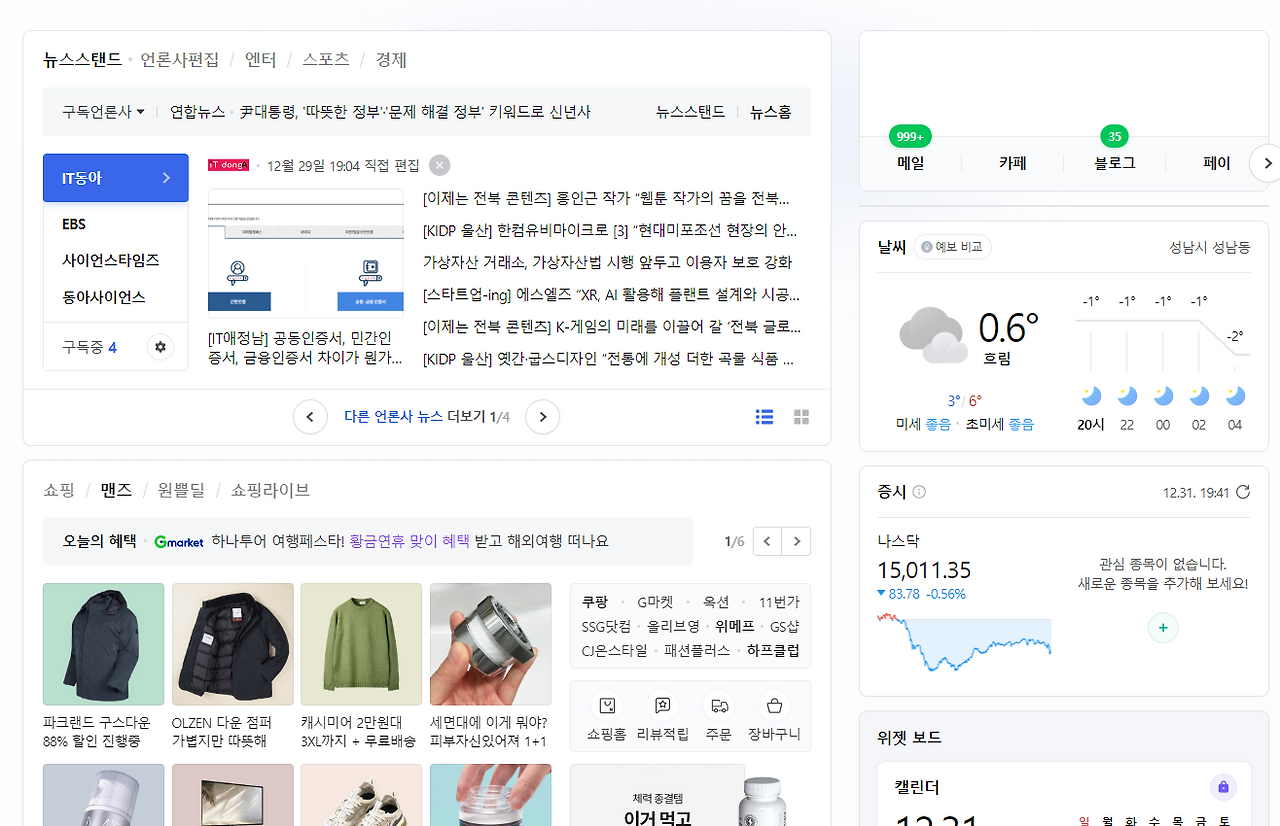1280x826 pixels.
Task: Open the 주문 delivery icon
Action: point(719,706)
